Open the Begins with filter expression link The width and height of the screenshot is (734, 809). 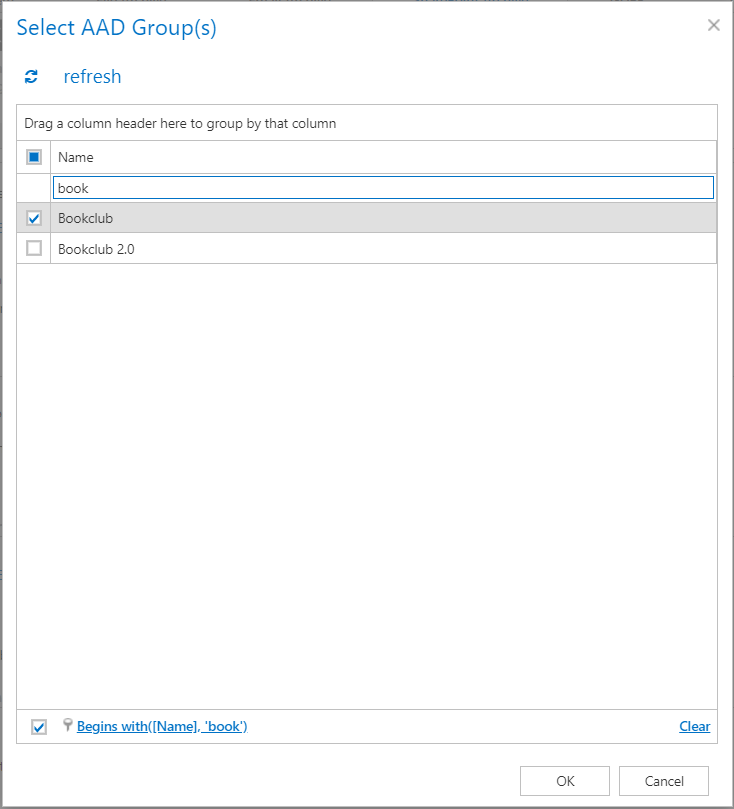(x=162, y=727)
